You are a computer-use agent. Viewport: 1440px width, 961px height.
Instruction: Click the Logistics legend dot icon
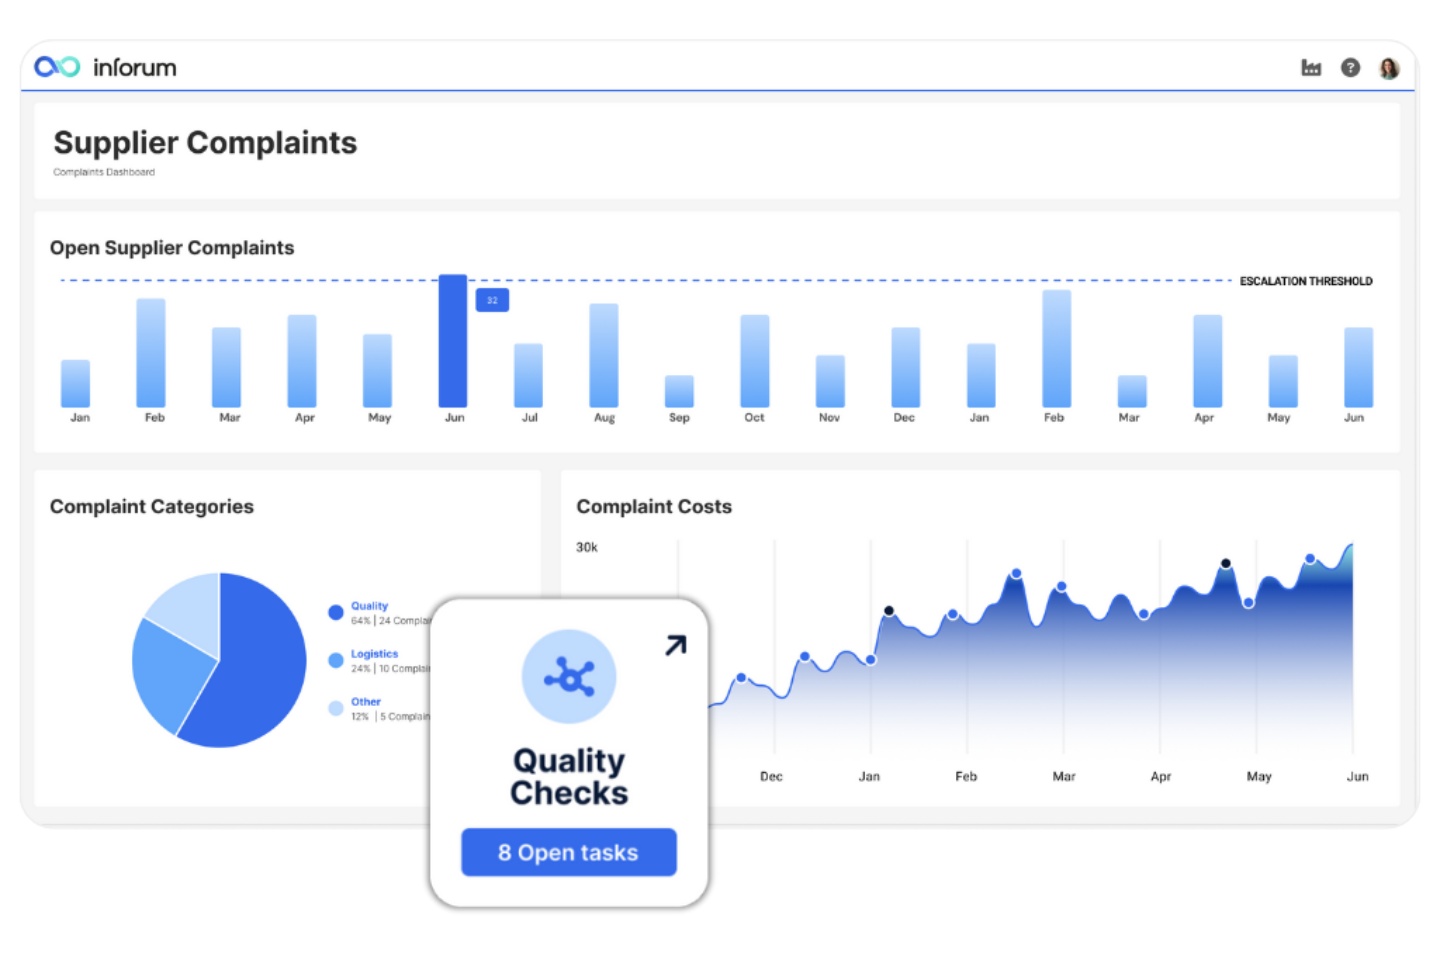[336, 659]
